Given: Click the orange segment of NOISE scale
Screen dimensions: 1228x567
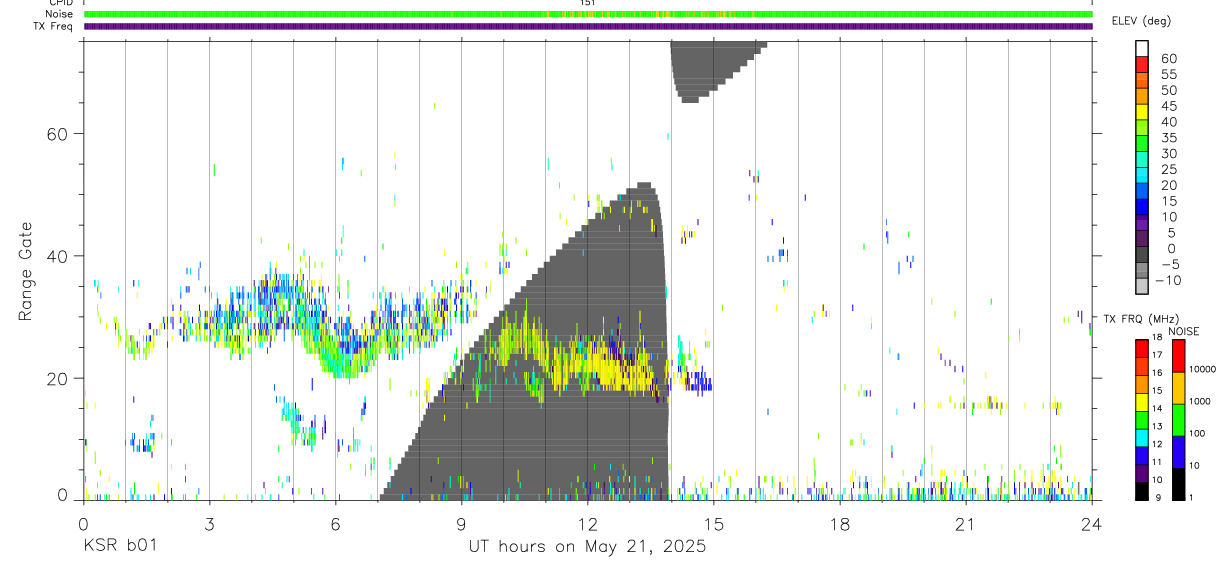Looking at the screenshot, I should (x=1177, y=387).
